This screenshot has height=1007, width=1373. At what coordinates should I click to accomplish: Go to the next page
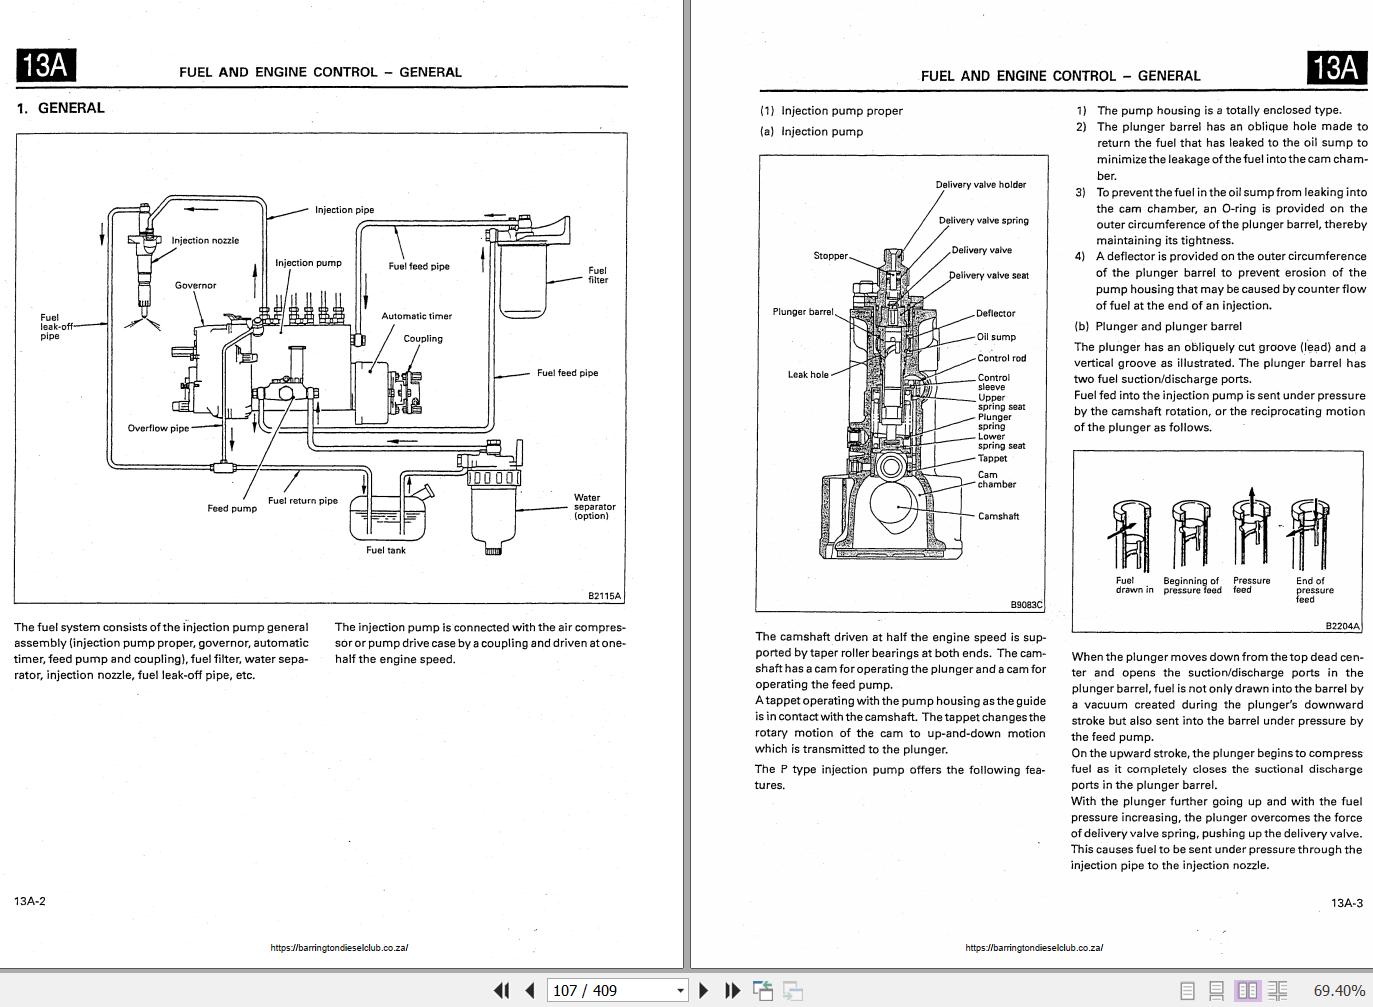point(703,990)
